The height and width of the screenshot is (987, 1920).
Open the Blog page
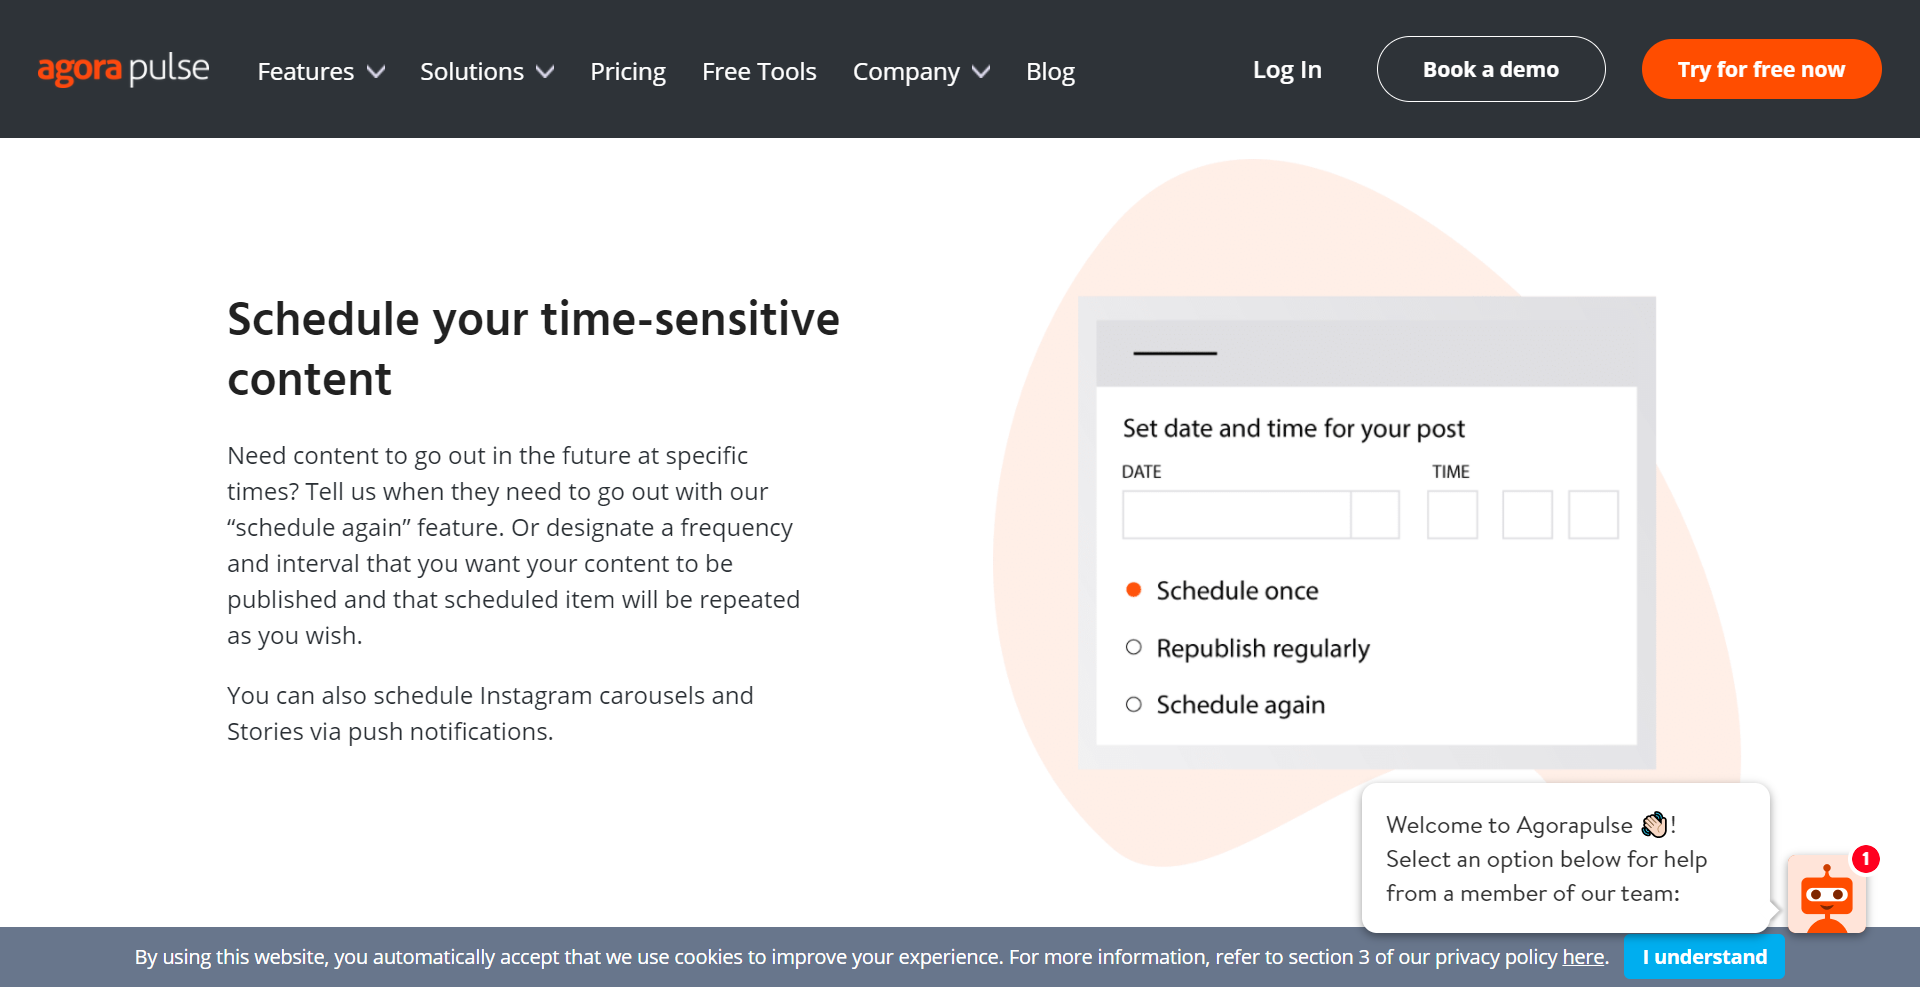(1050, 72)
